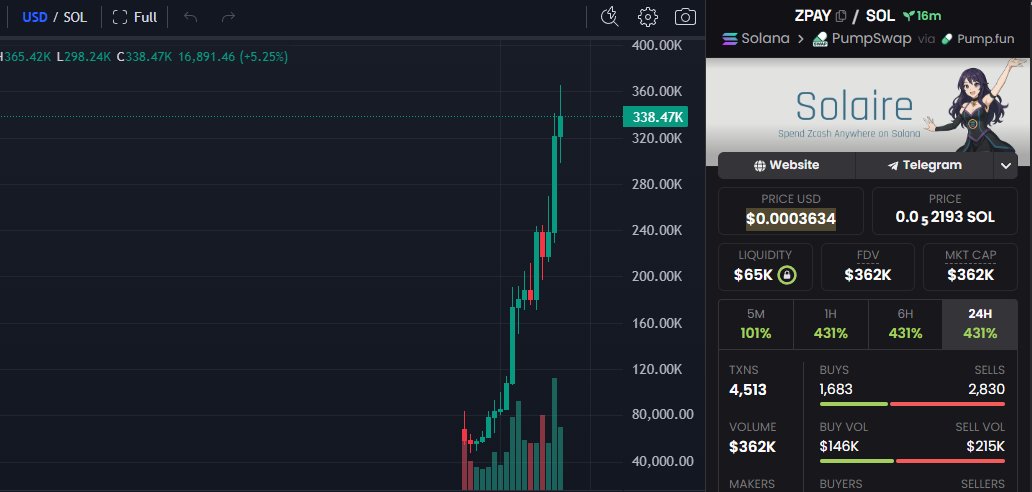Click price in SOL box

pos(945,211)
